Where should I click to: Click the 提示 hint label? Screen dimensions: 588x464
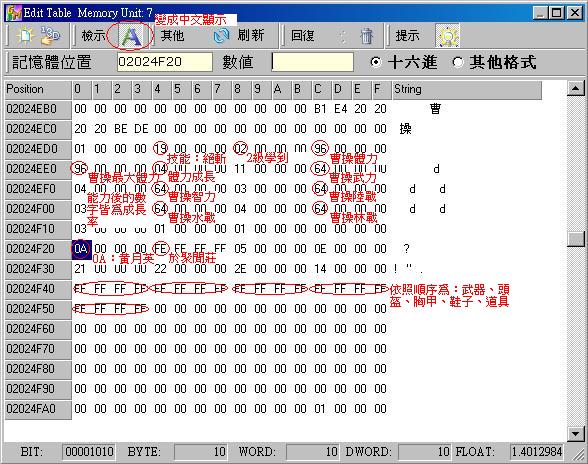coord(407,36)
